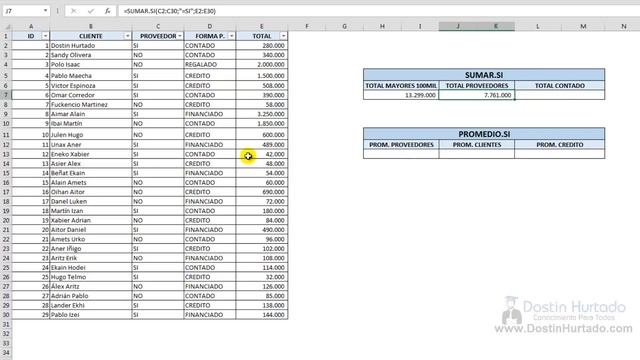Open the PROVEEDOR column filter dropdown
Screen dimensions: 640x360
pos(180,36)
